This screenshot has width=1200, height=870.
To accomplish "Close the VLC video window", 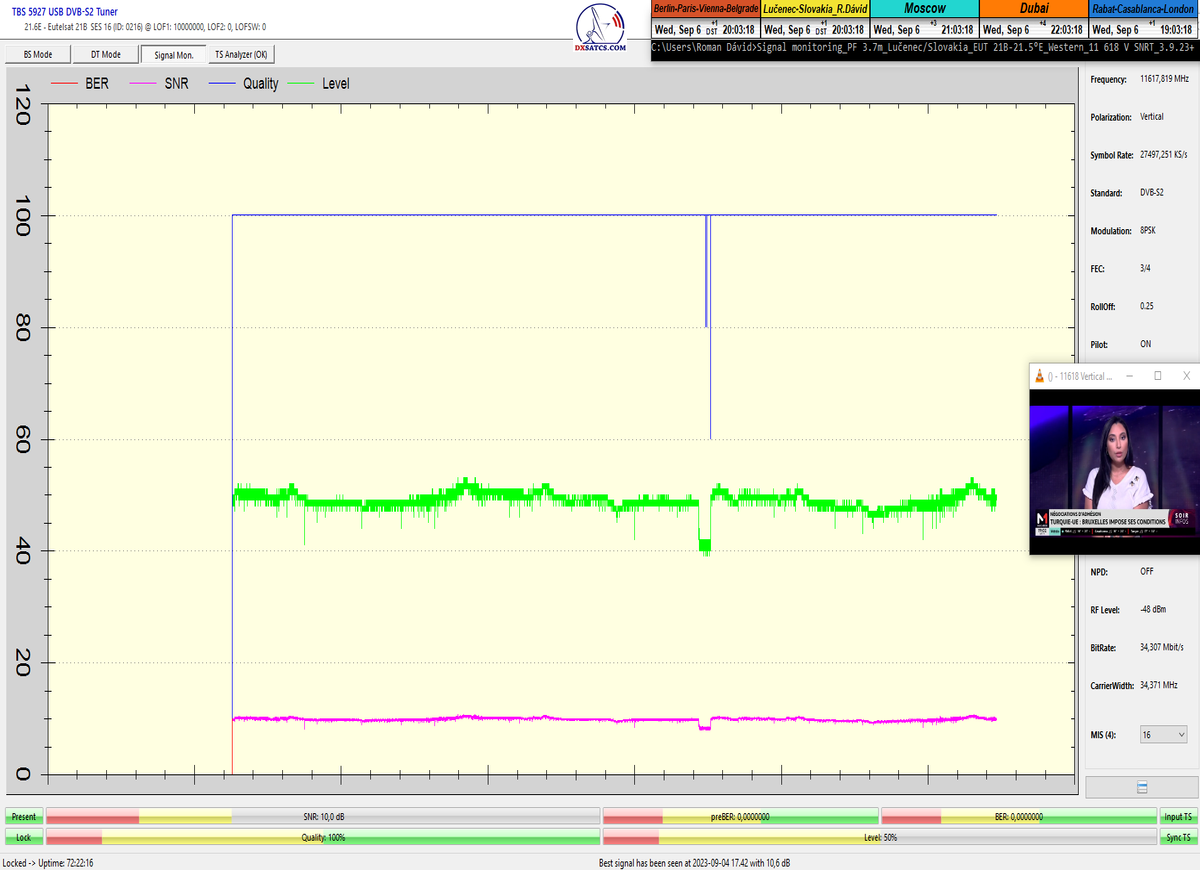I will click(1186, 376).
